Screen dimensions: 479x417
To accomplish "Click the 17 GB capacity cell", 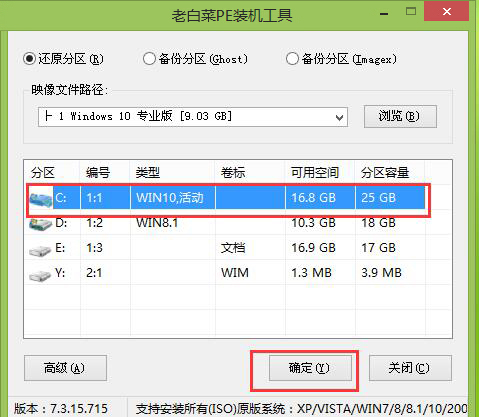I will [x=378, y=248].
